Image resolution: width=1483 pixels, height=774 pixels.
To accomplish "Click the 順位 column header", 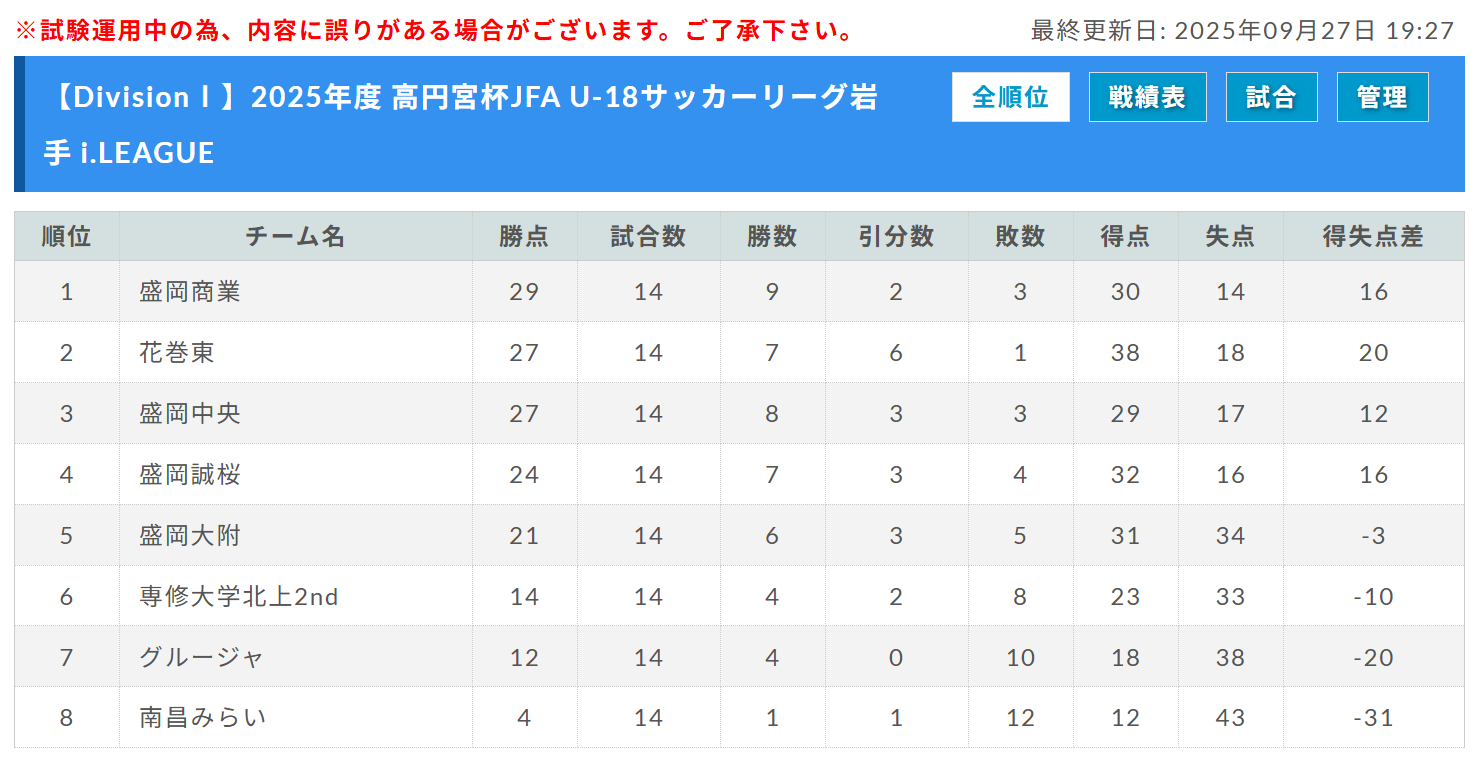I will (67, 237).
